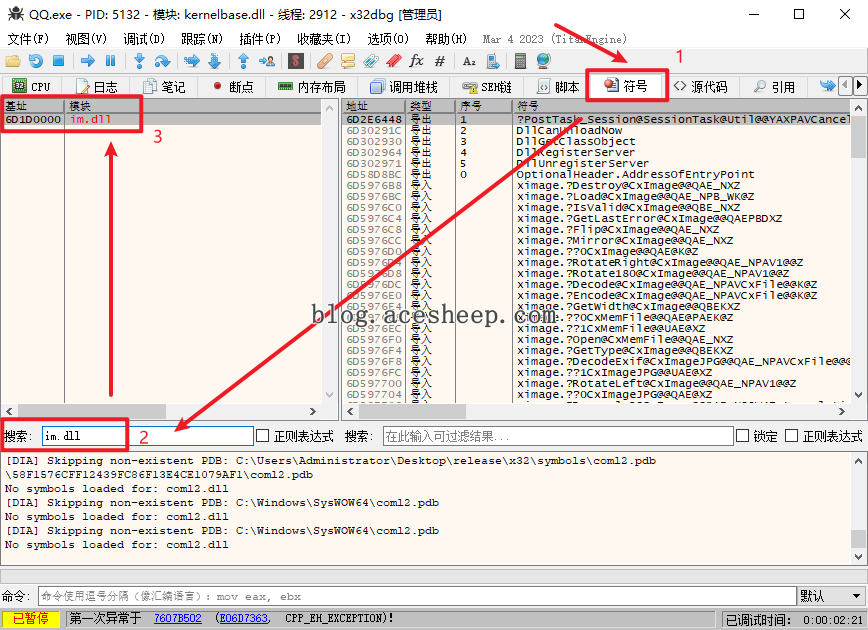Click the run to user code icon
Screen dimensions: 868x630
(266, 61)
